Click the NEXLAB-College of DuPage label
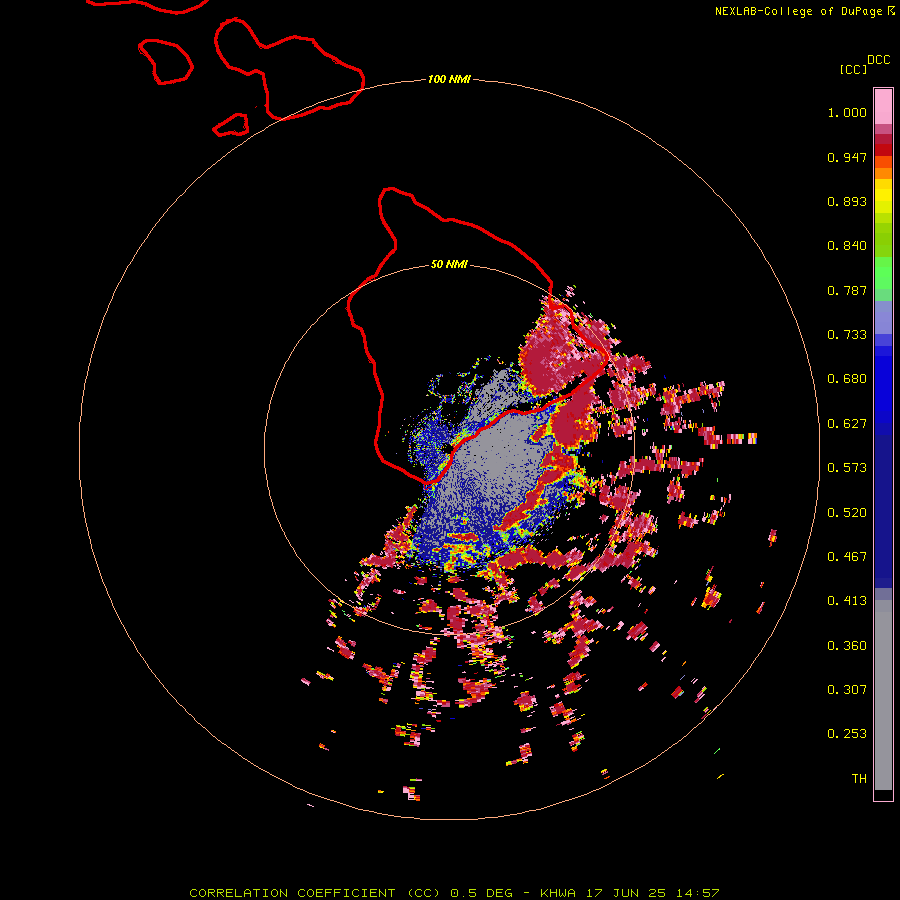The width and height of the screenshot is (900, 900). [799, 11]
